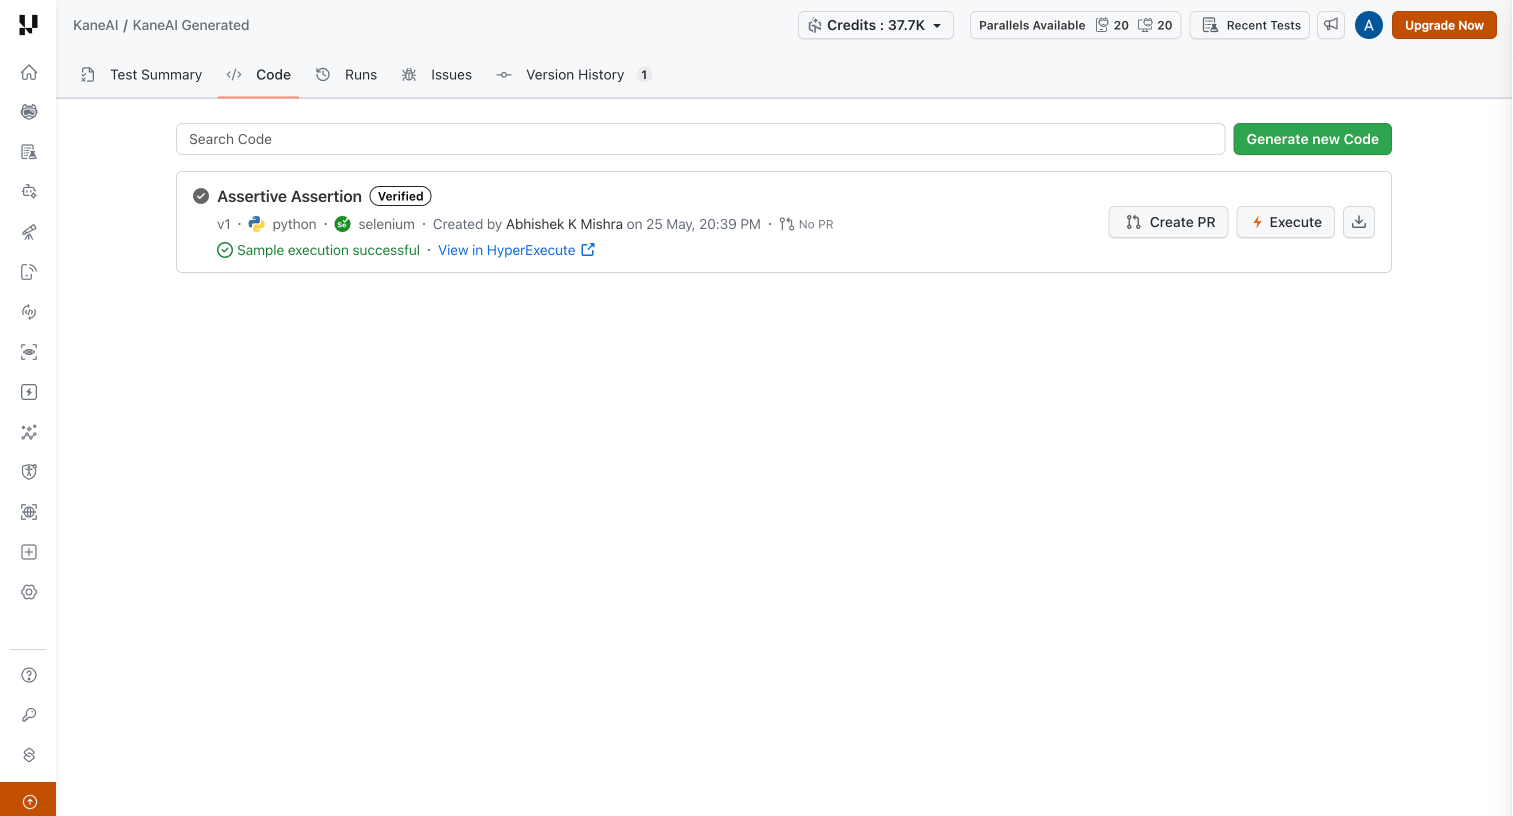Image resolution: width=1513 pixels, height=816 pixels.
Task: Open the settings gear icon in sidebar
Action: click(29, 592)
